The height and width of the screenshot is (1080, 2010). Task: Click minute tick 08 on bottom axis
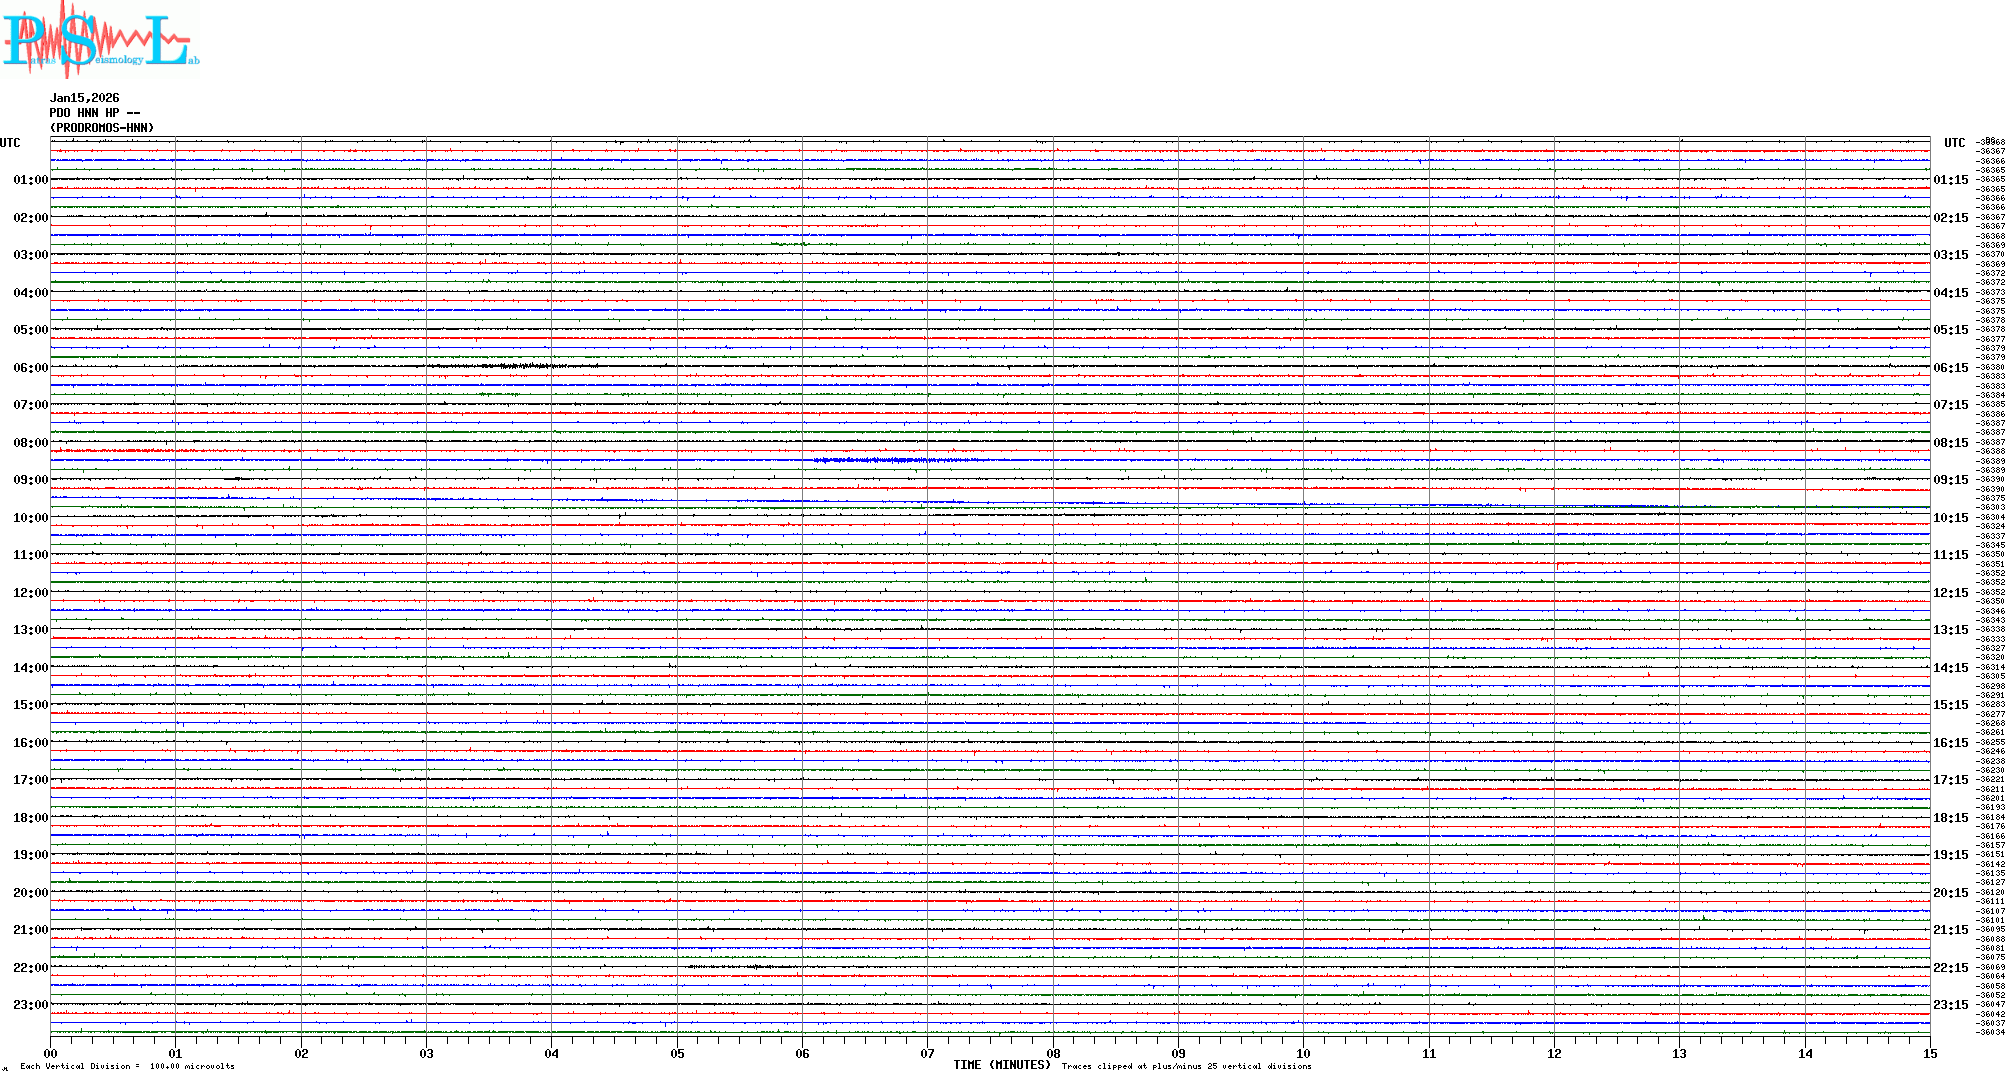1053,1053
